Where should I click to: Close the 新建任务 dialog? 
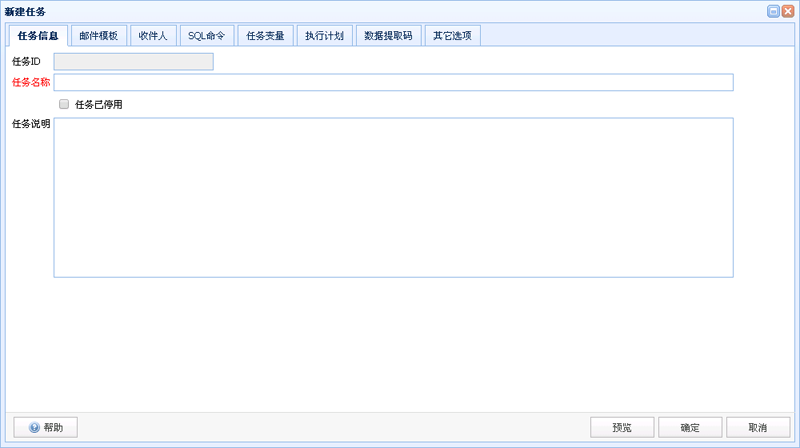[x=788, y=11]
